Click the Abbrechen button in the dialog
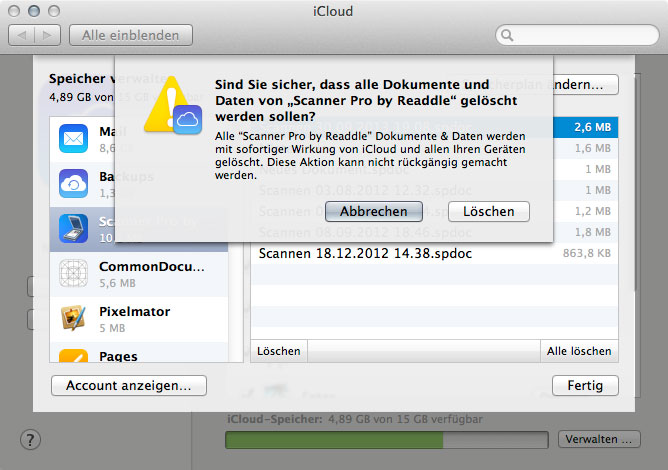668x470 pixels. 374,211
